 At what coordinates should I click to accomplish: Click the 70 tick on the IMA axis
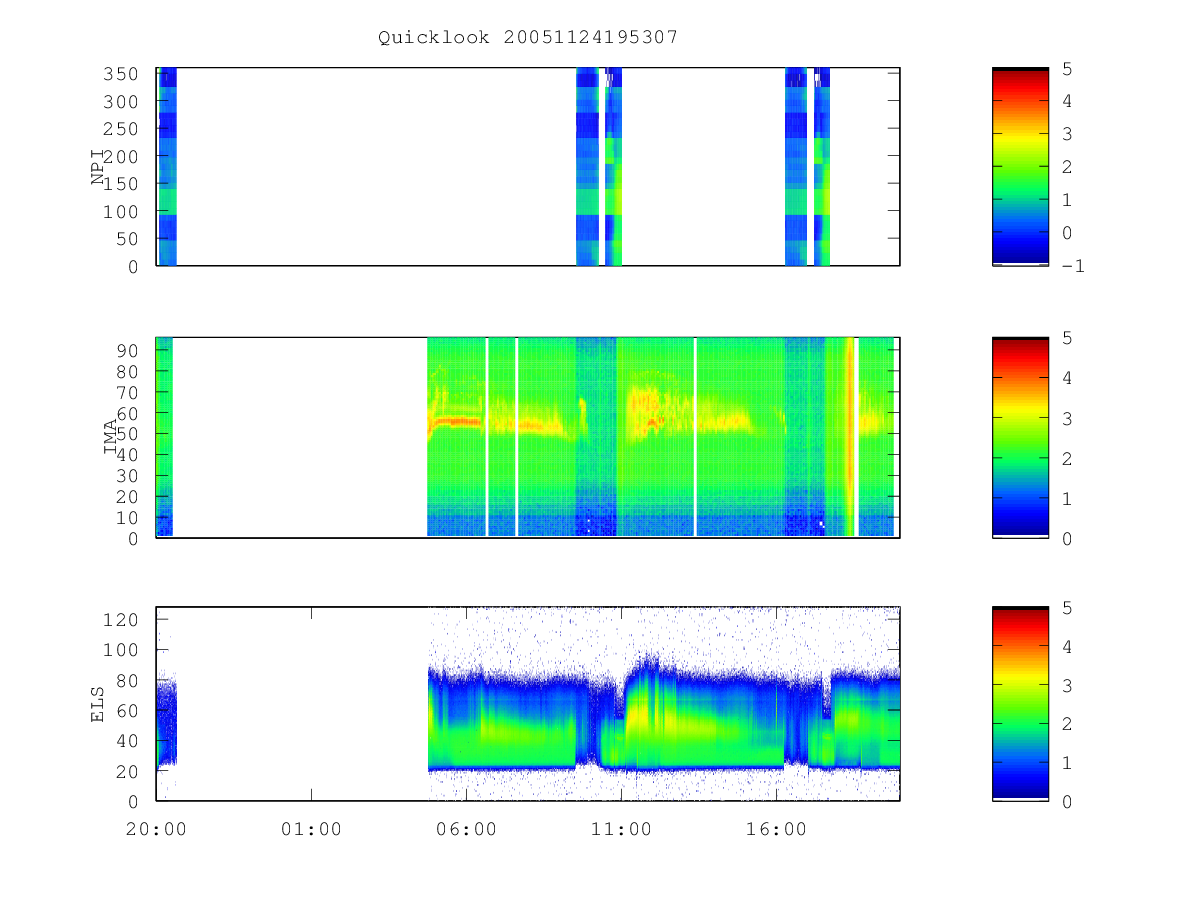tap(127, 392)
